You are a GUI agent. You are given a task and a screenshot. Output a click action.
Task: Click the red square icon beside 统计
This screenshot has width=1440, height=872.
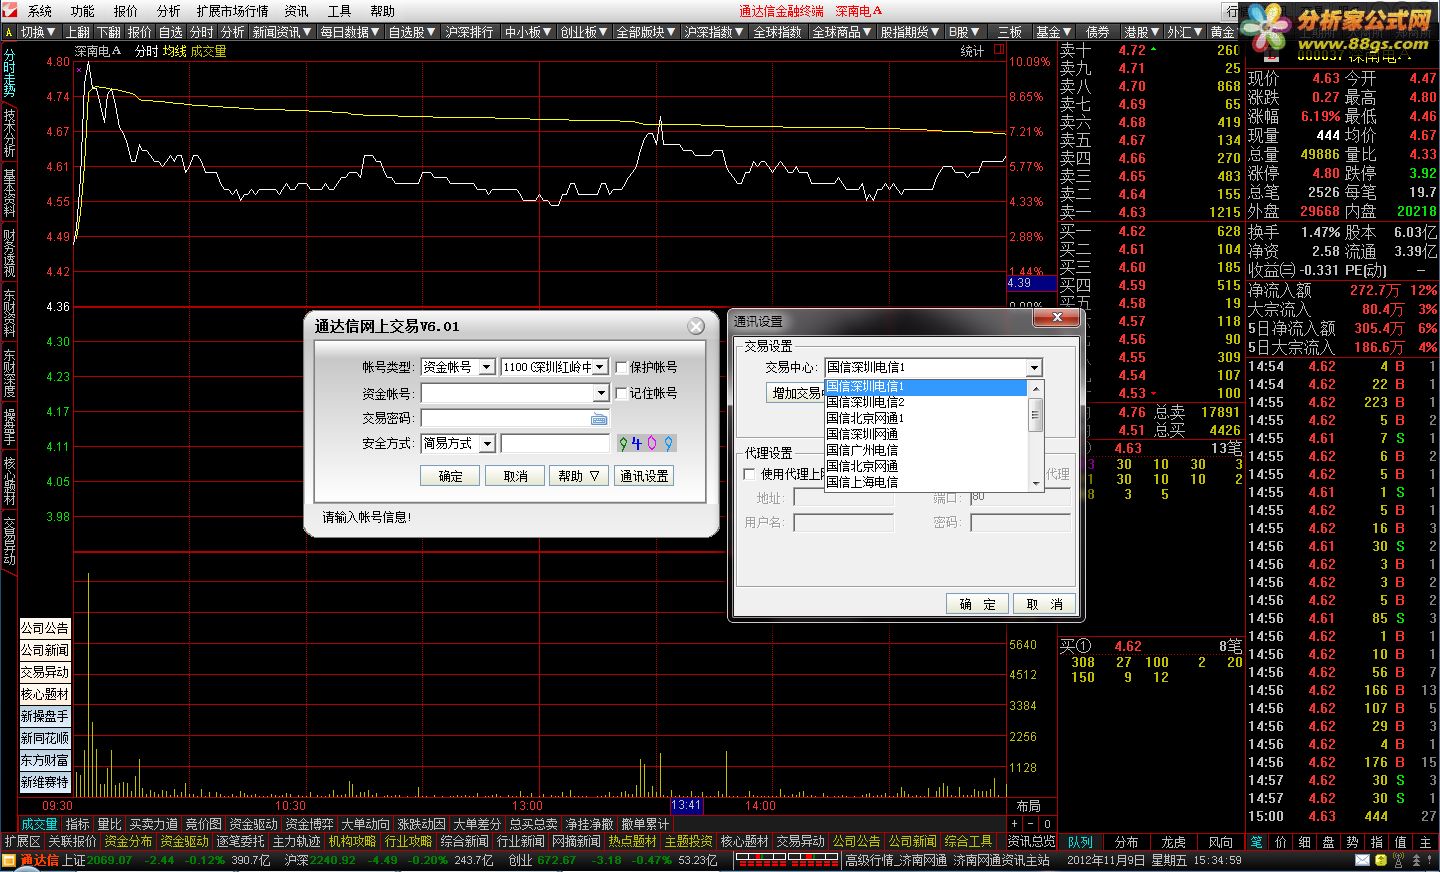point(998,50)
